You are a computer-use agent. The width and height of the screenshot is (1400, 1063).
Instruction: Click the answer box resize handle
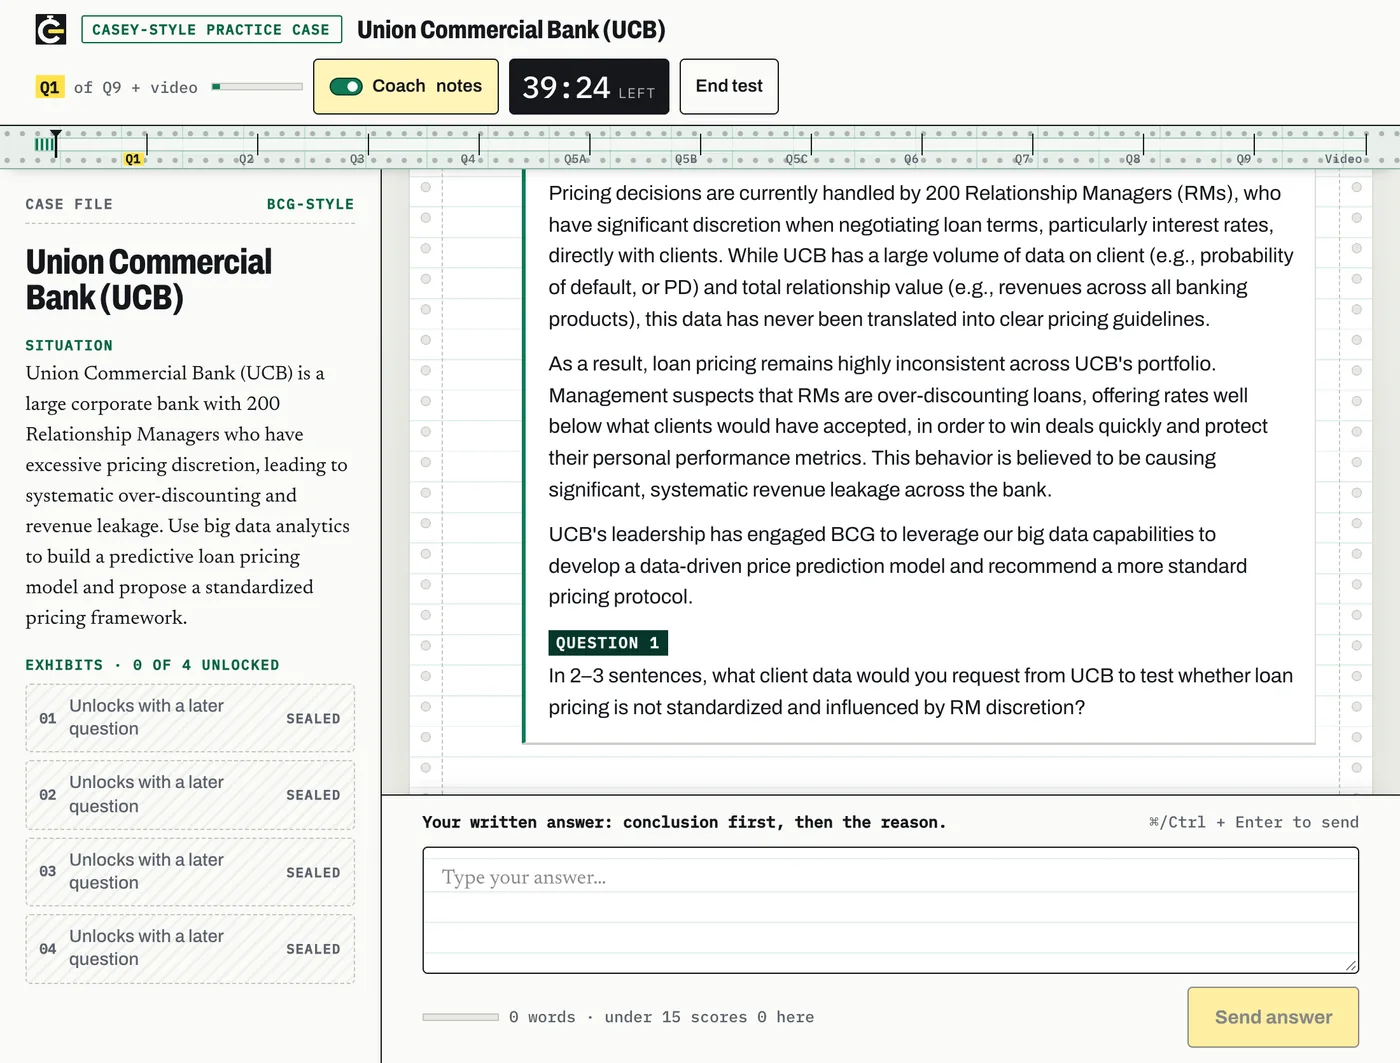[x=1351, y=965]
